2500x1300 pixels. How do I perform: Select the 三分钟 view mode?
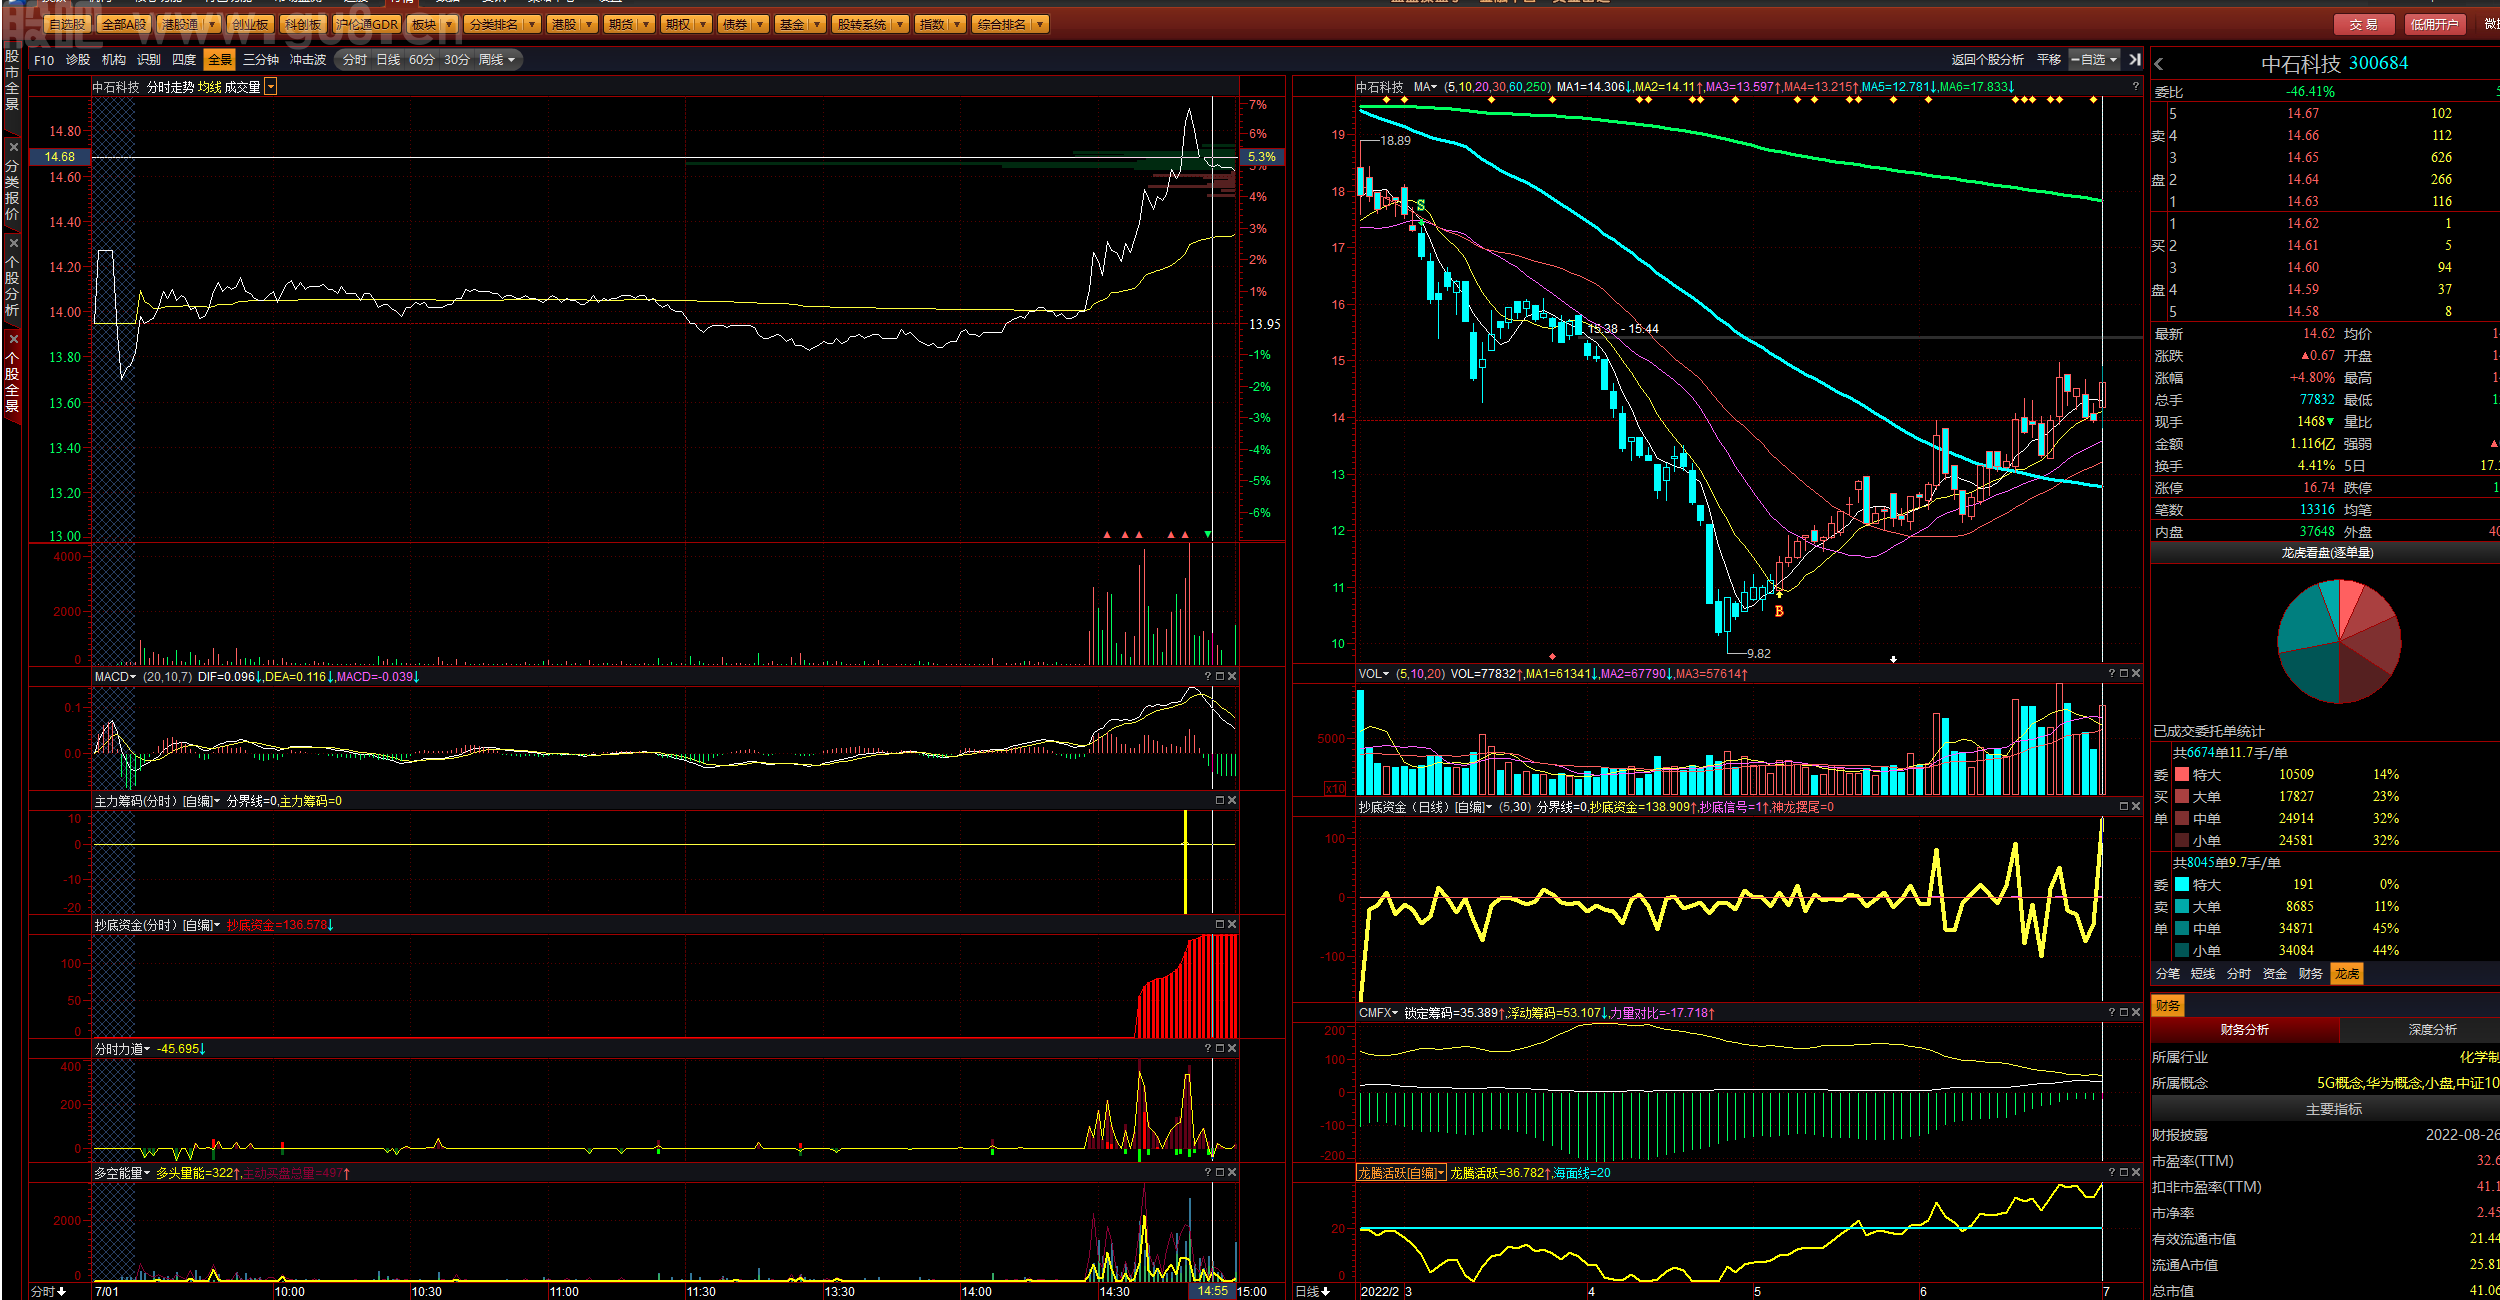point(261,61)
